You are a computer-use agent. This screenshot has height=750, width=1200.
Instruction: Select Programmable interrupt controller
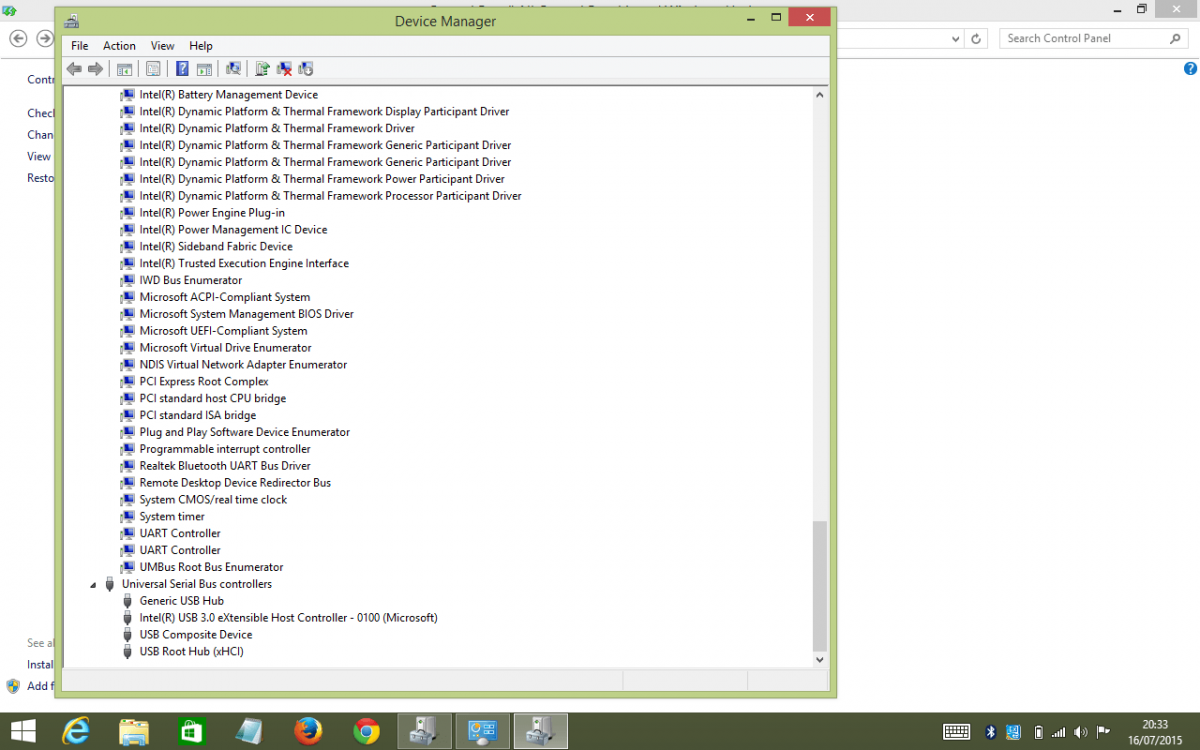225,449
